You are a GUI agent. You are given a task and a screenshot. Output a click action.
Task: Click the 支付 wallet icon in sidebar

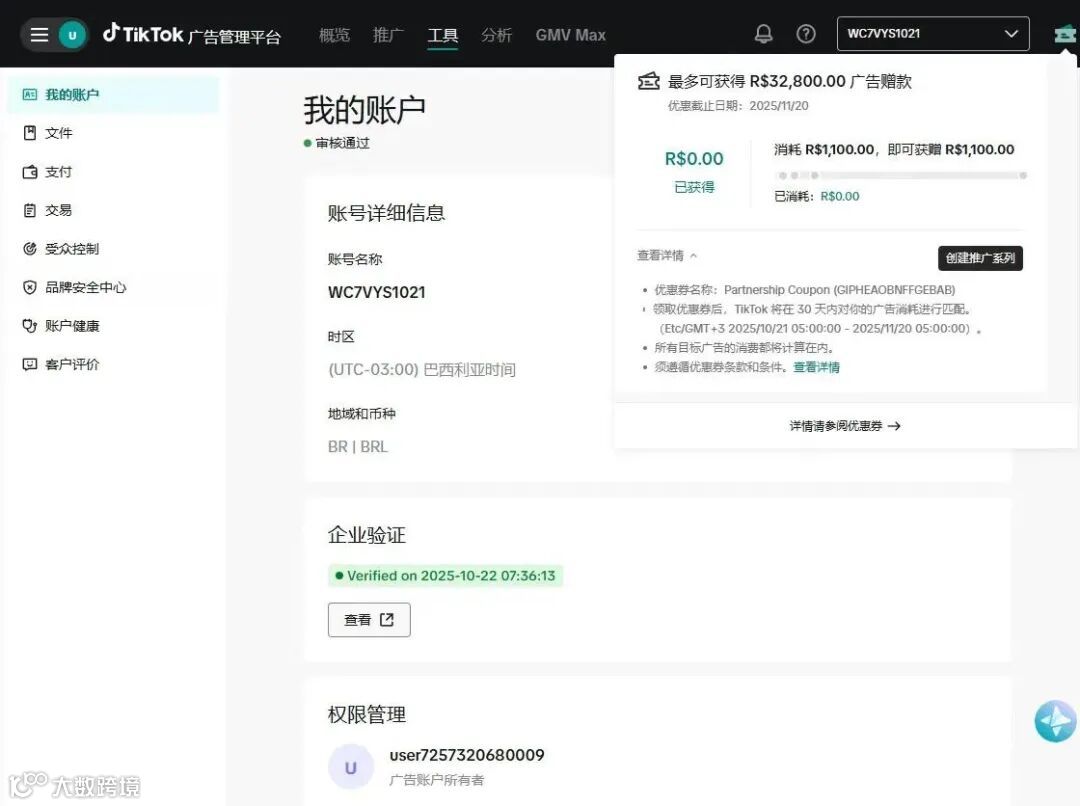pos(30,172)
